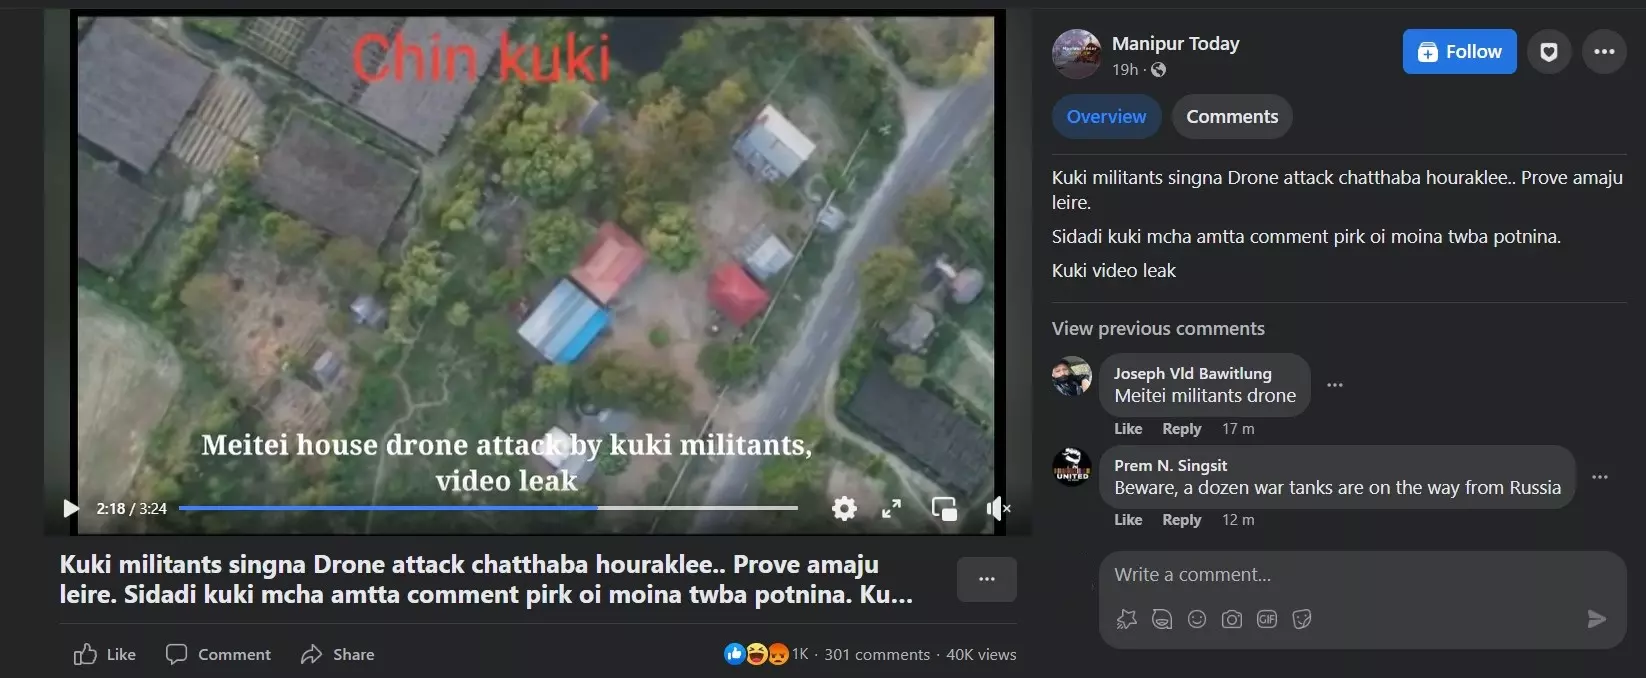Open picture-in-picture mini player
This screenshot has width=1646, height=678.
point(944,508)
